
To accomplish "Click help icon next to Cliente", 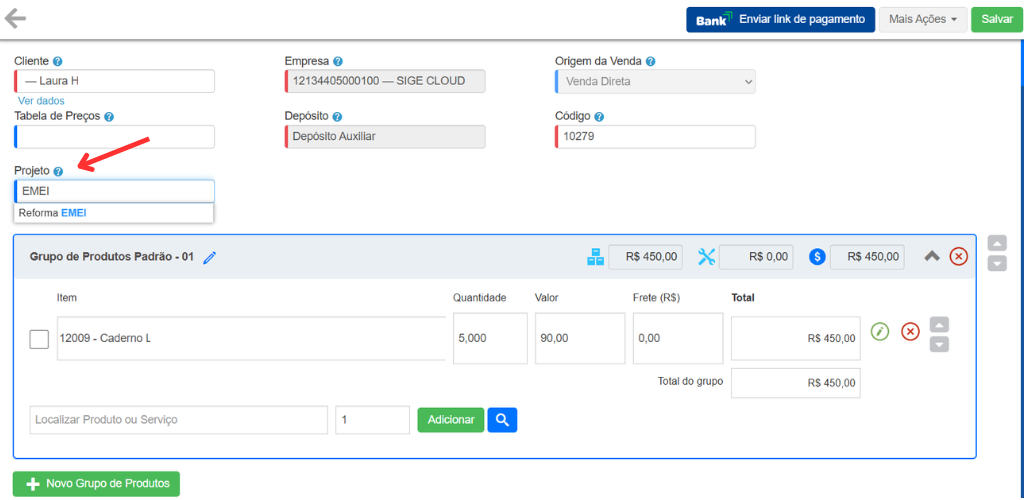I will [57, 61].
